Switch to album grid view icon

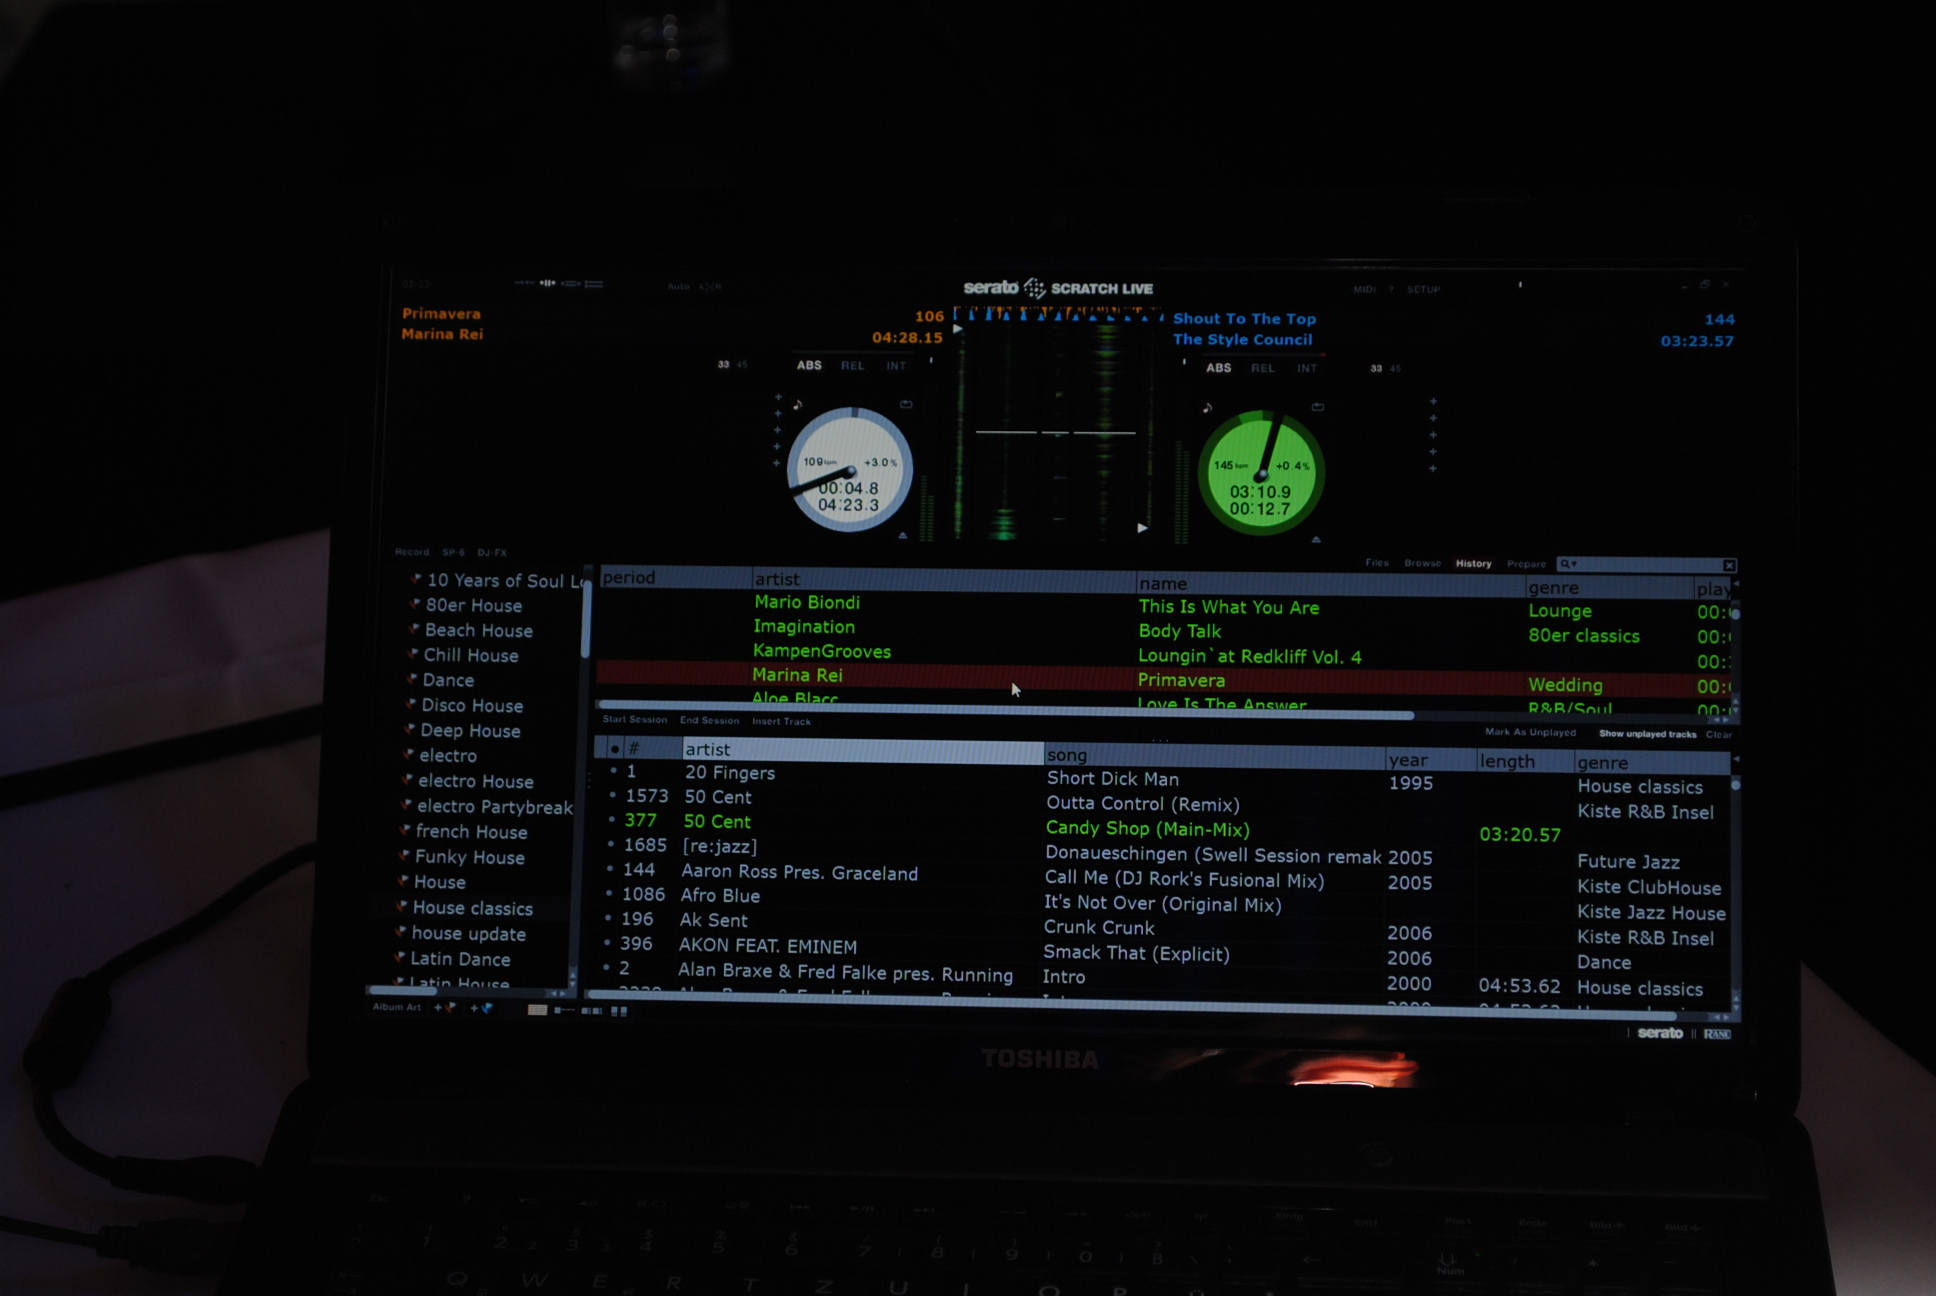tap(619, 1011)
